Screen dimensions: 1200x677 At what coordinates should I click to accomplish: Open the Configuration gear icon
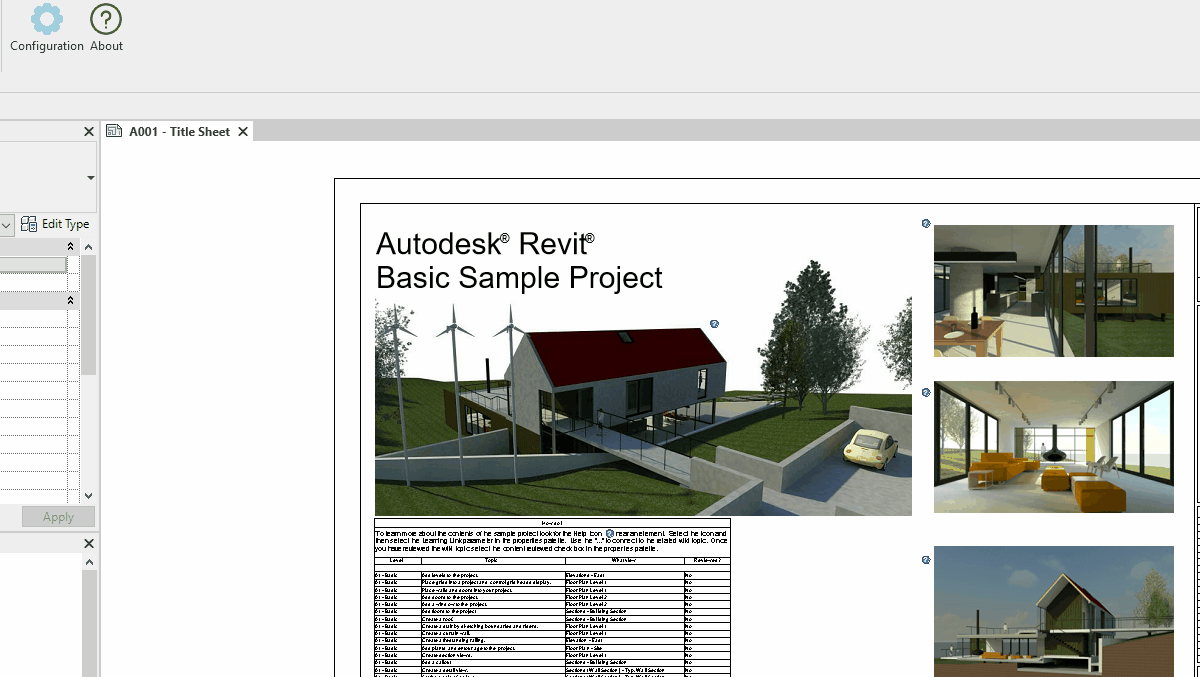click(46, 19)
